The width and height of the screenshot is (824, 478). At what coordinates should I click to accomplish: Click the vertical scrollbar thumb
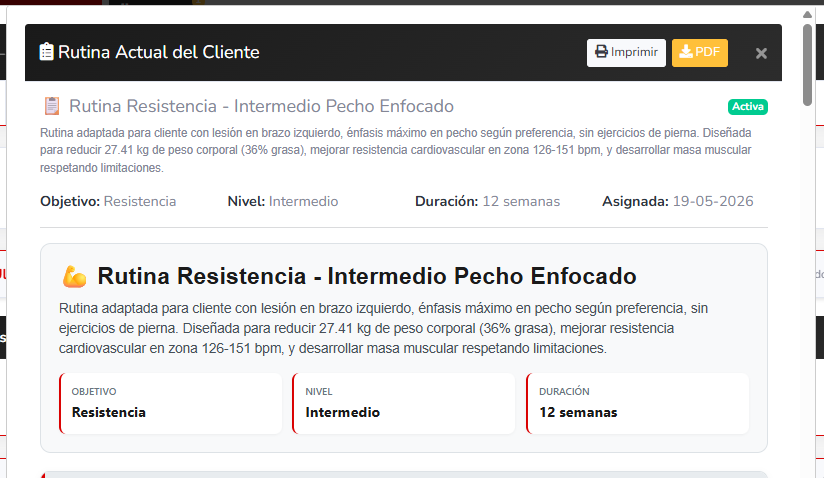coord(807,64)
